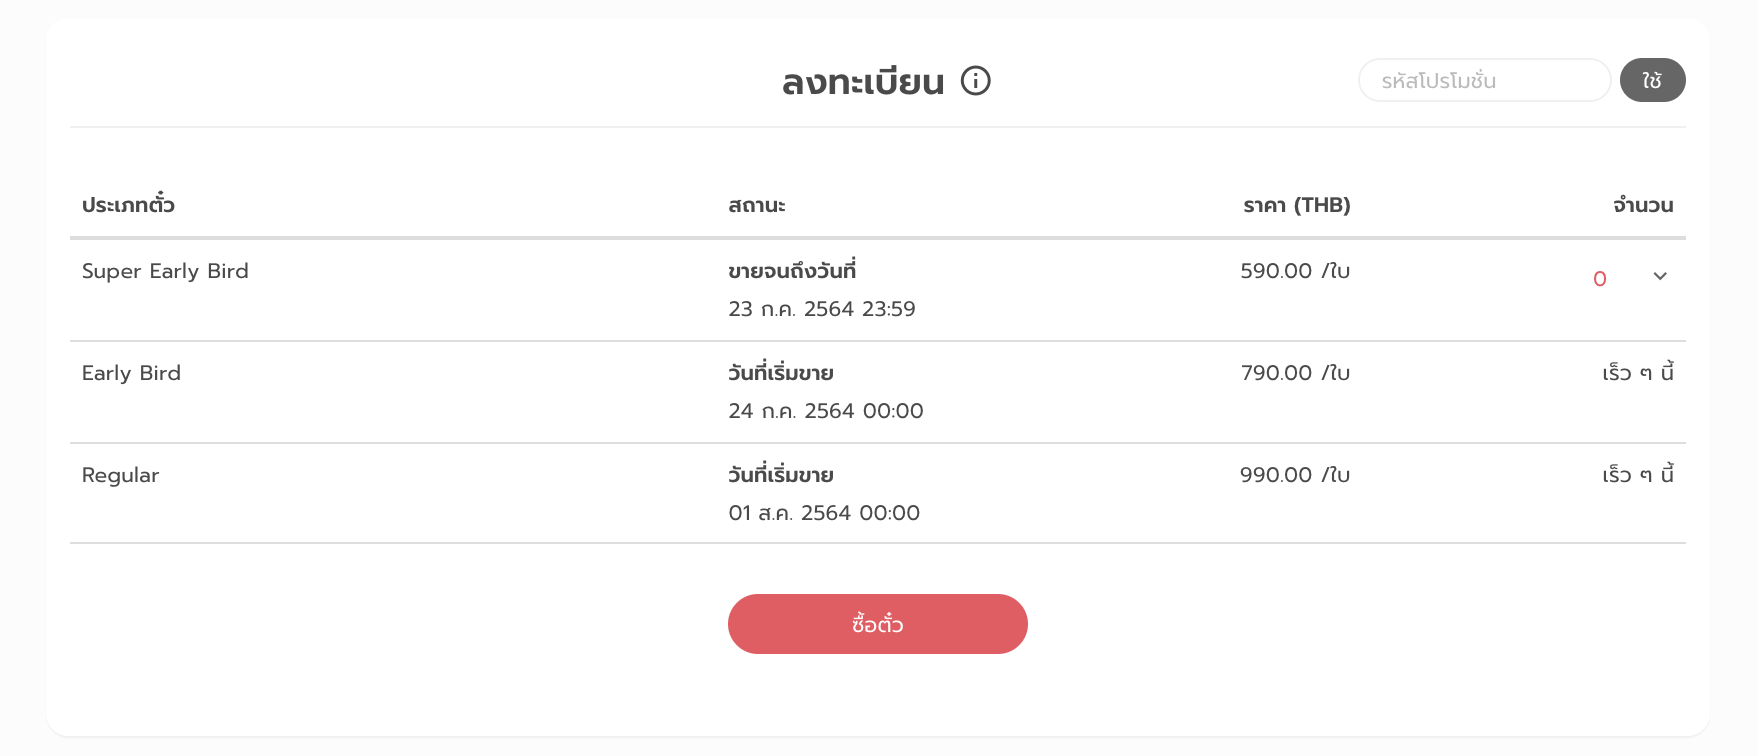Select the Super Early Bird ticket name
This screenshot has width=1758, height=756.
(x=165, y=271)
